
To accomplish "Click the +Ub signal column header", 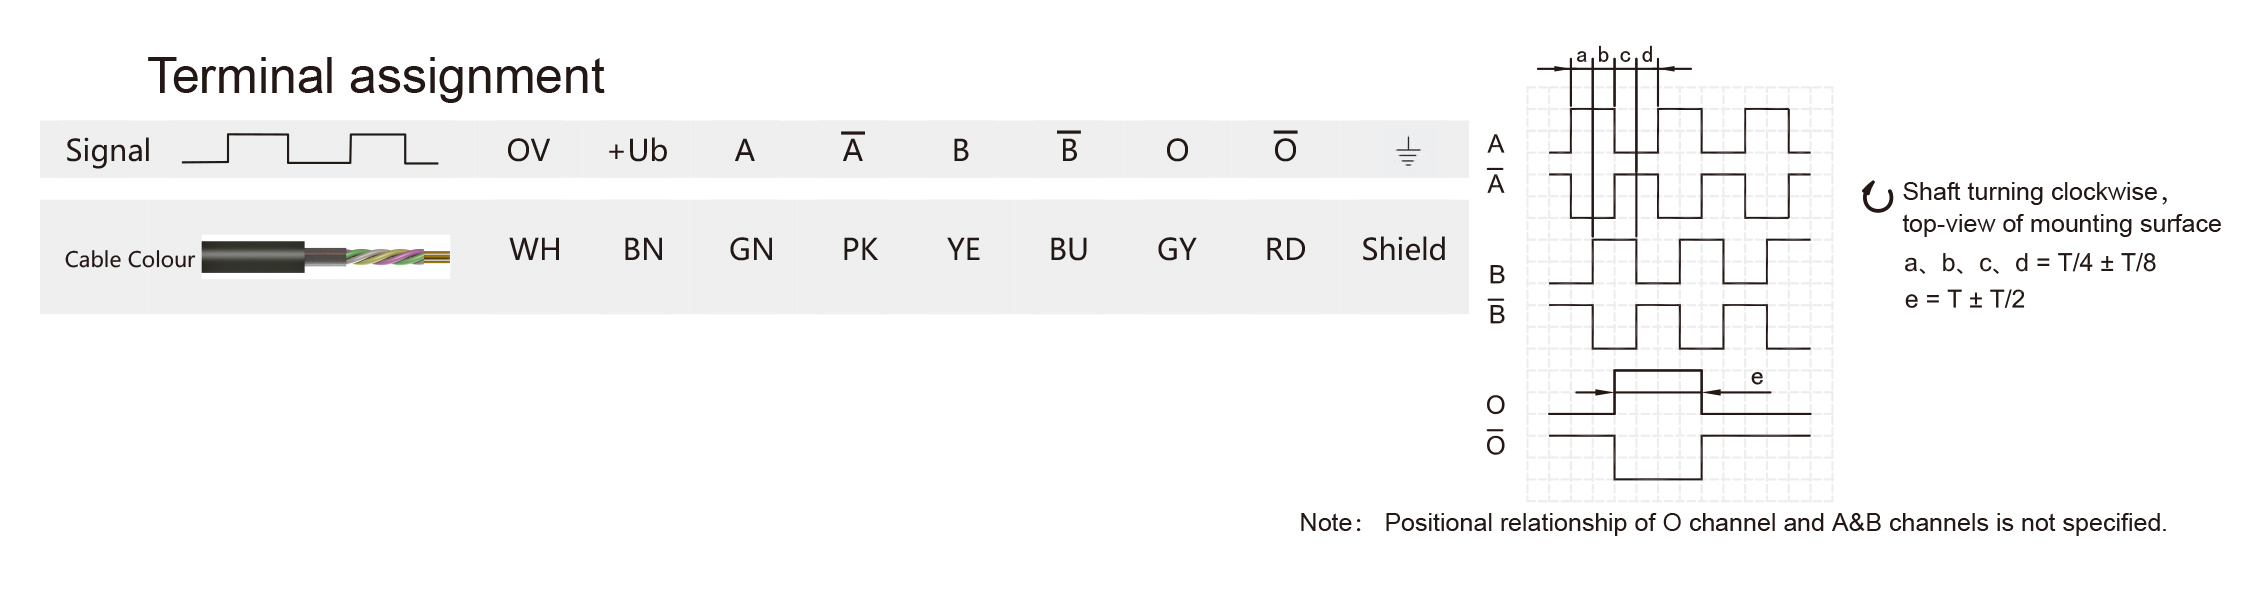I will [x=637, y=150].
